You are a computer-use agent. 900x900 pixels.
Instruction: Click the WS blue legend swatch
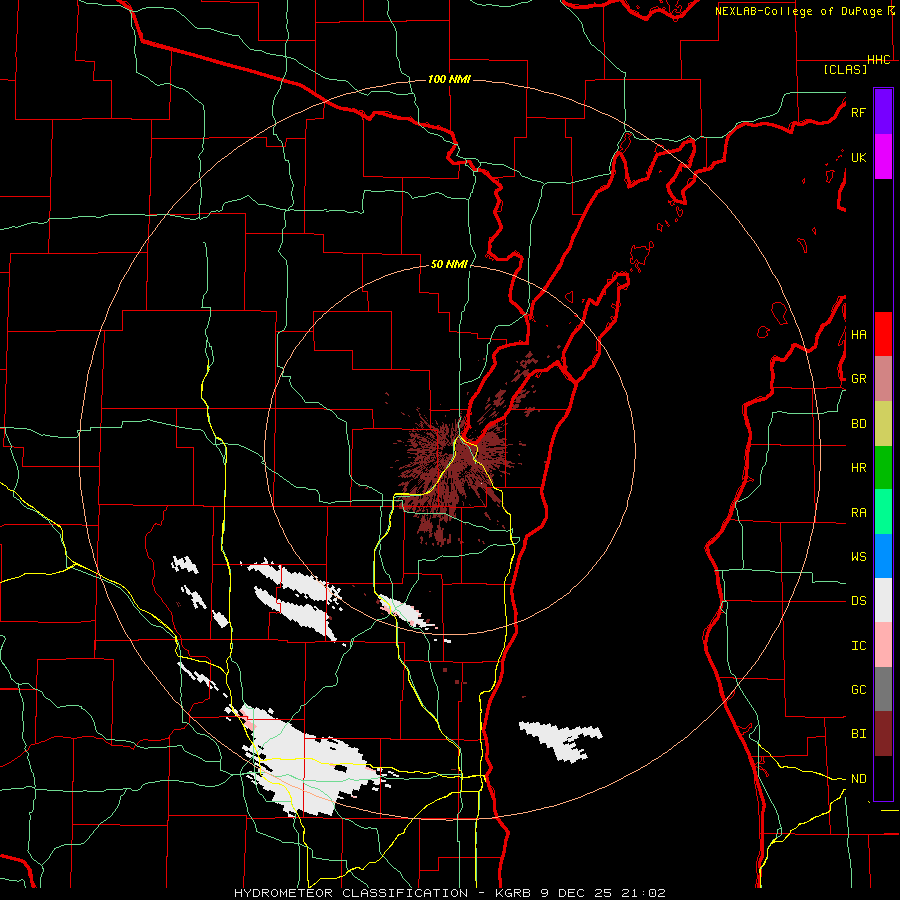[883, 556]
